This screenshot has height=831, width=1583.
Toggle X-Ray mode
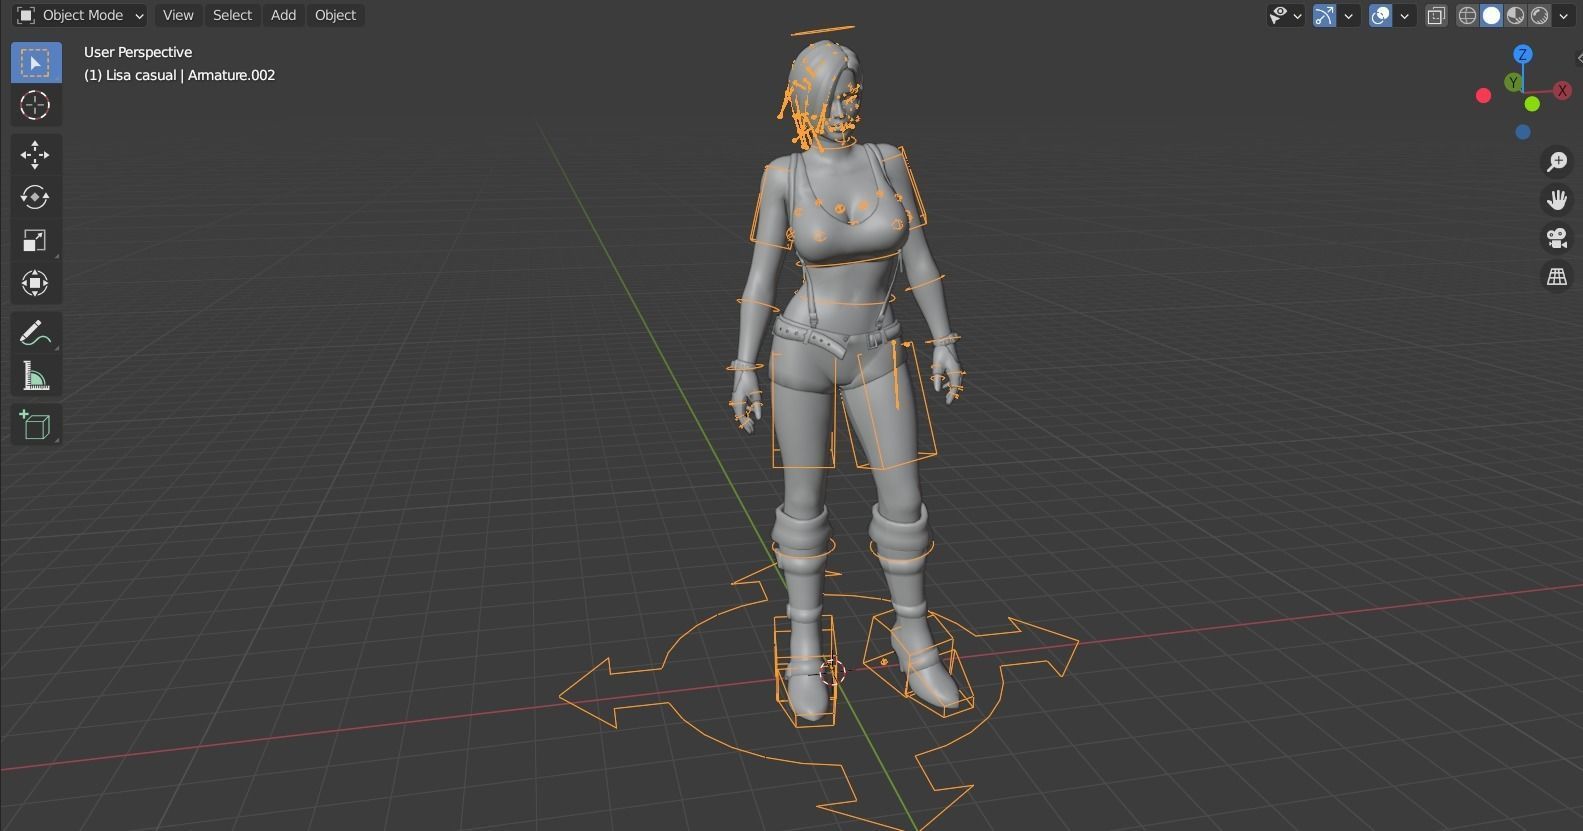1436,15
